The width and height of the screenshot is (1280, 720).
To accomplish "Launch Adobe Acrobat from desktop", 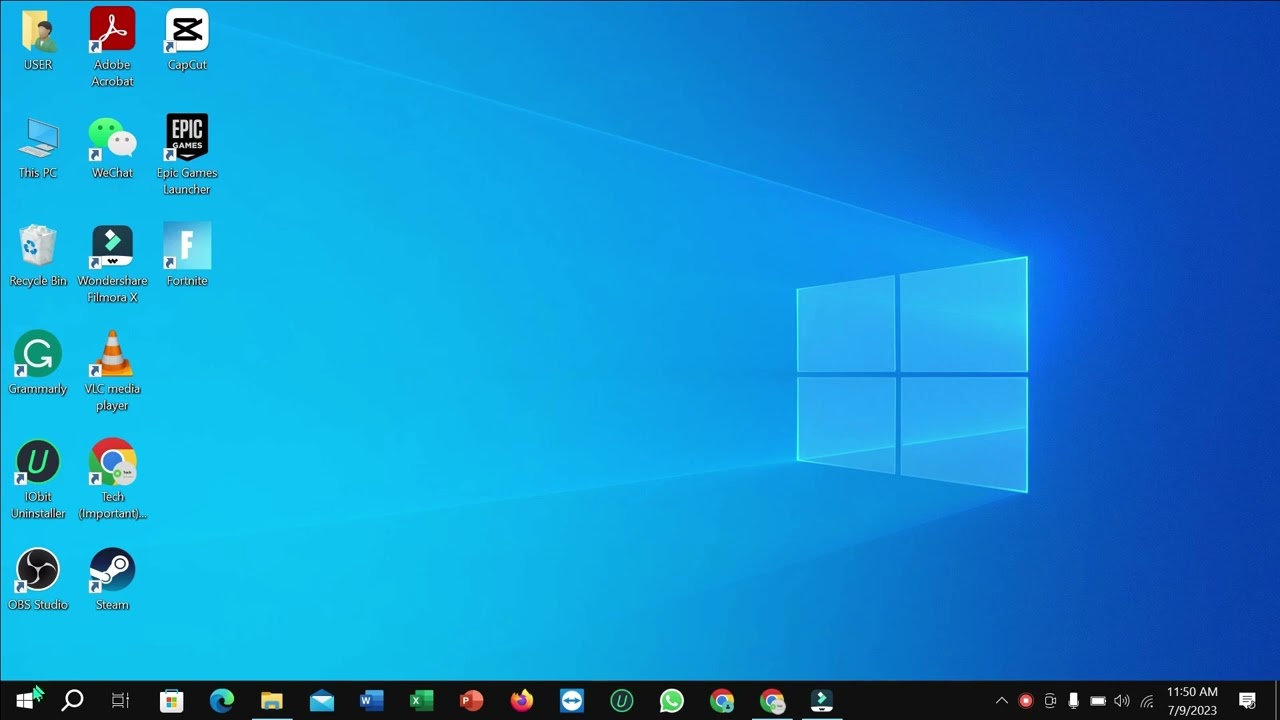I will [x=112, y=47].
